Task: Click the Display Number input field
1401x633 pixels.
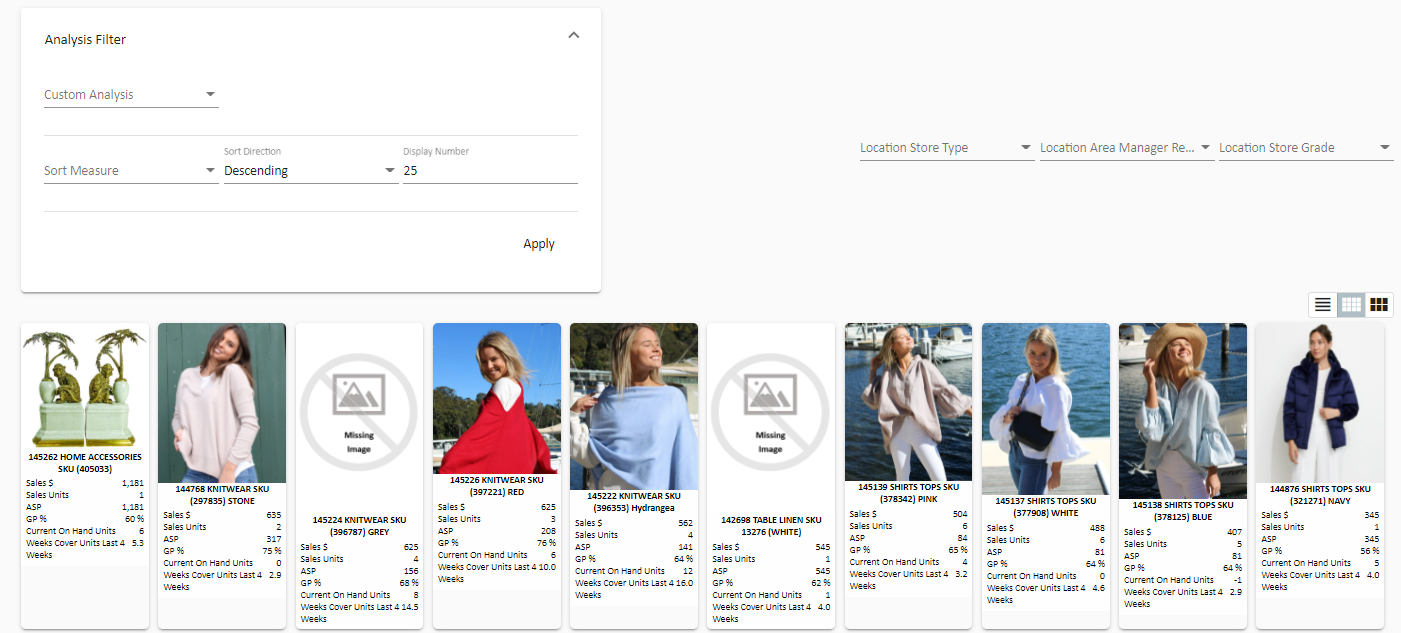Action: (489, 171)
